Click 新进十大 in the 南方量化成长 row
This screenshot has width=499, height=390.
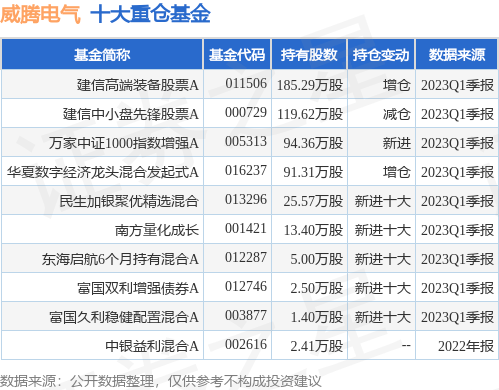click(x=383, y=230)
